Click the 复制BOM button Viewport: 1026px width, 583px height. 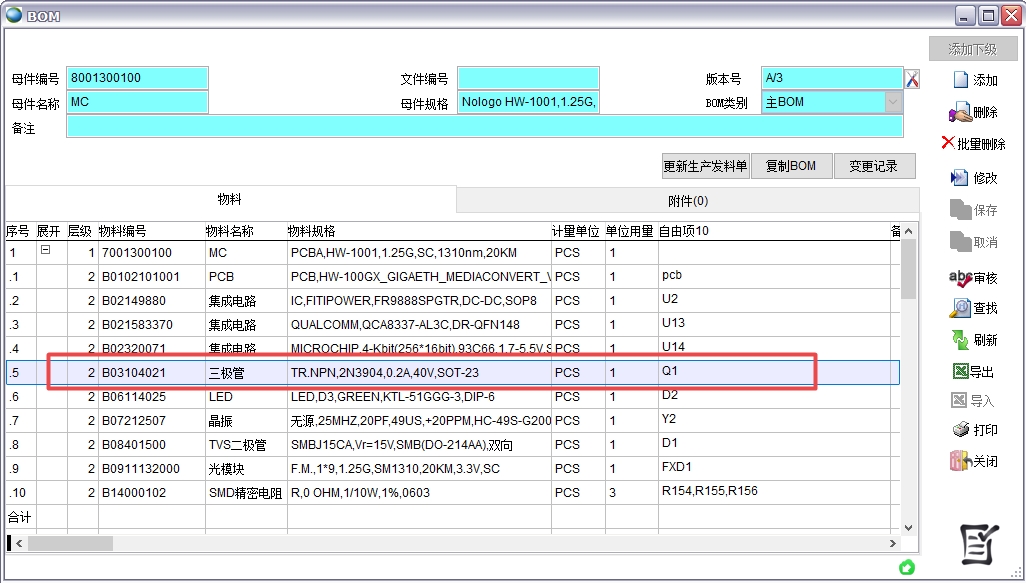click(791, 167)
